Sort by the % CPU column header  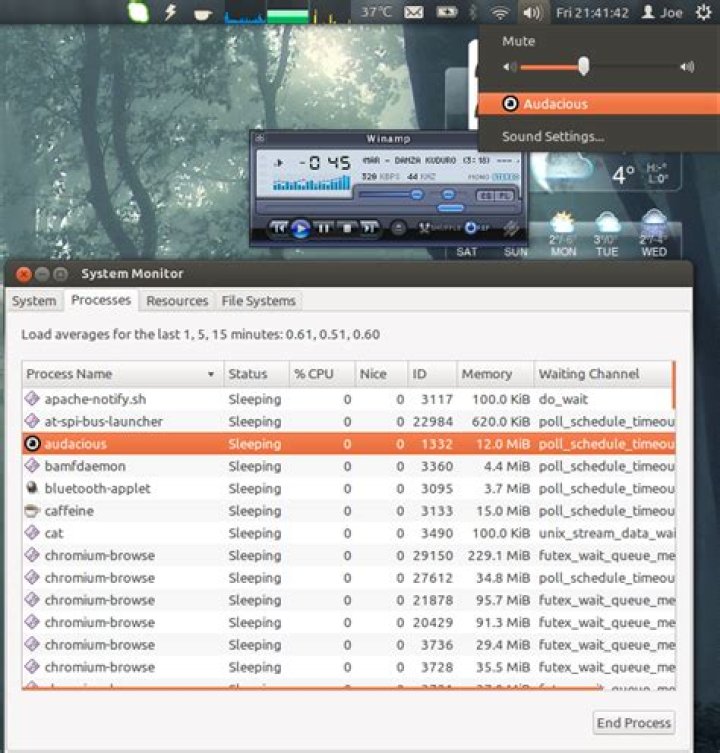pyautogui.click(x=322, y=374)
